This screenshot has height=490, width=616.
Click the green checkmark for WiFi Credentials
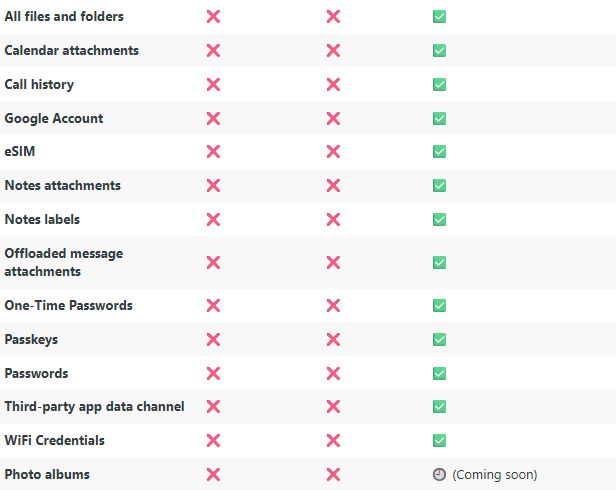tap(439, 440)
